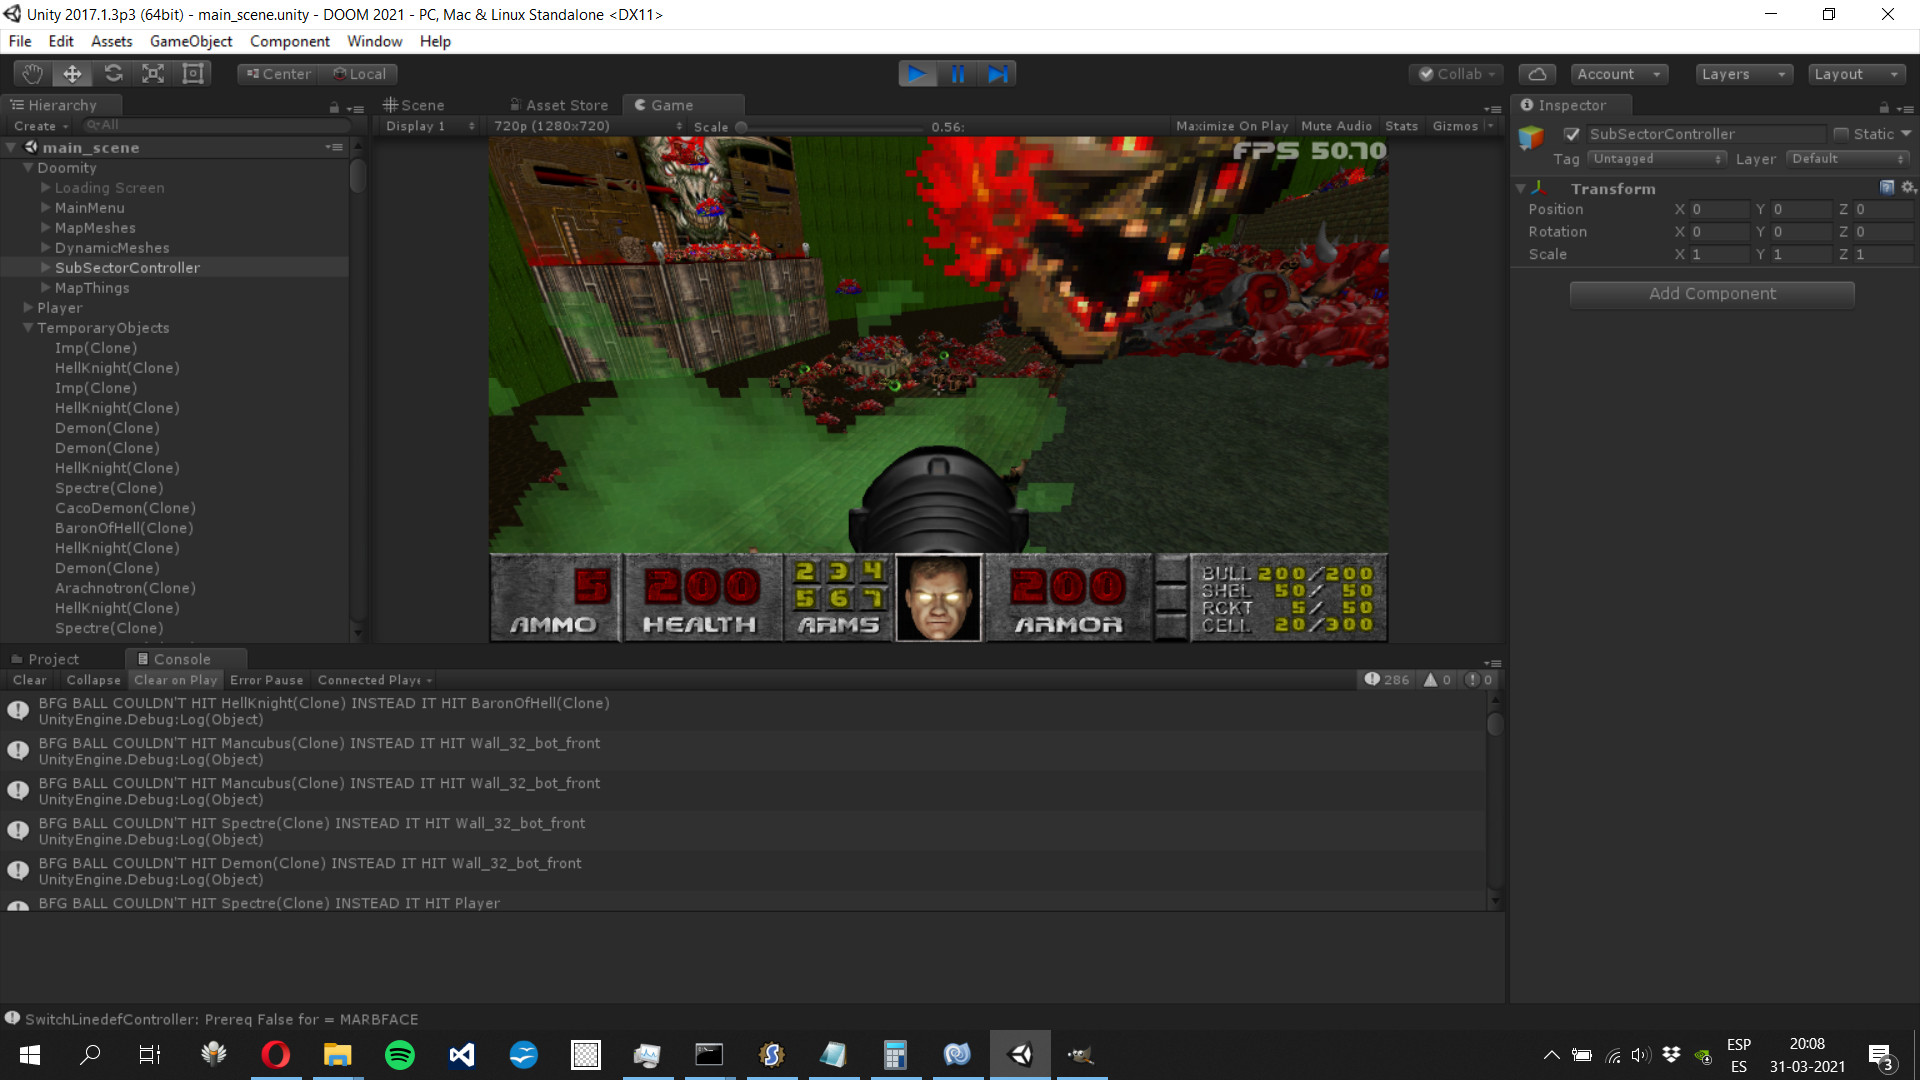
Task: Open Visual Studio Code from taskbar
Action: [x=461, y=1055]
